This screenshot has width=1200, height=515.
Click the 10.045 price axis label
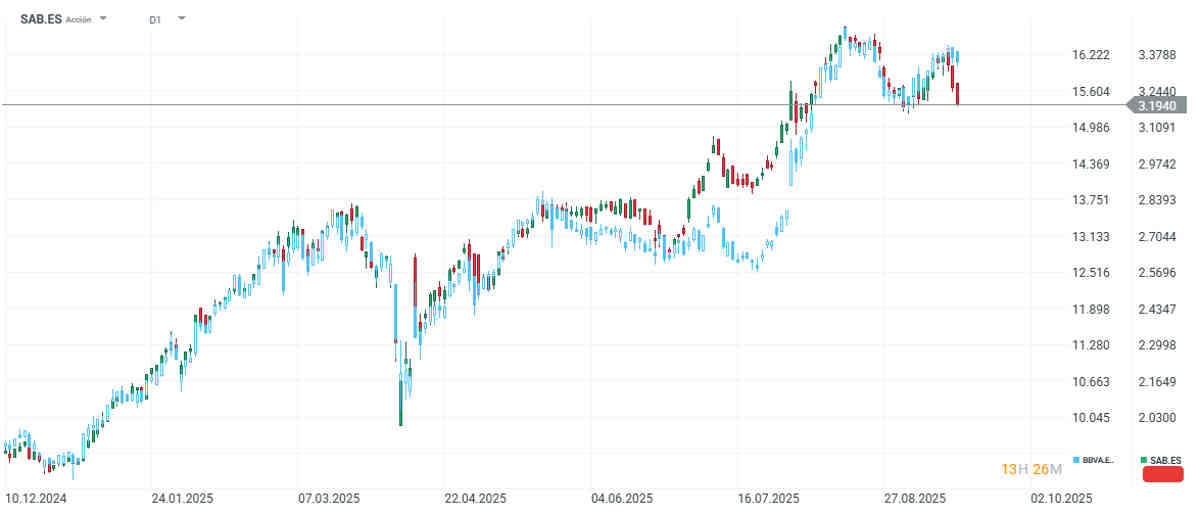point(1090,418)
